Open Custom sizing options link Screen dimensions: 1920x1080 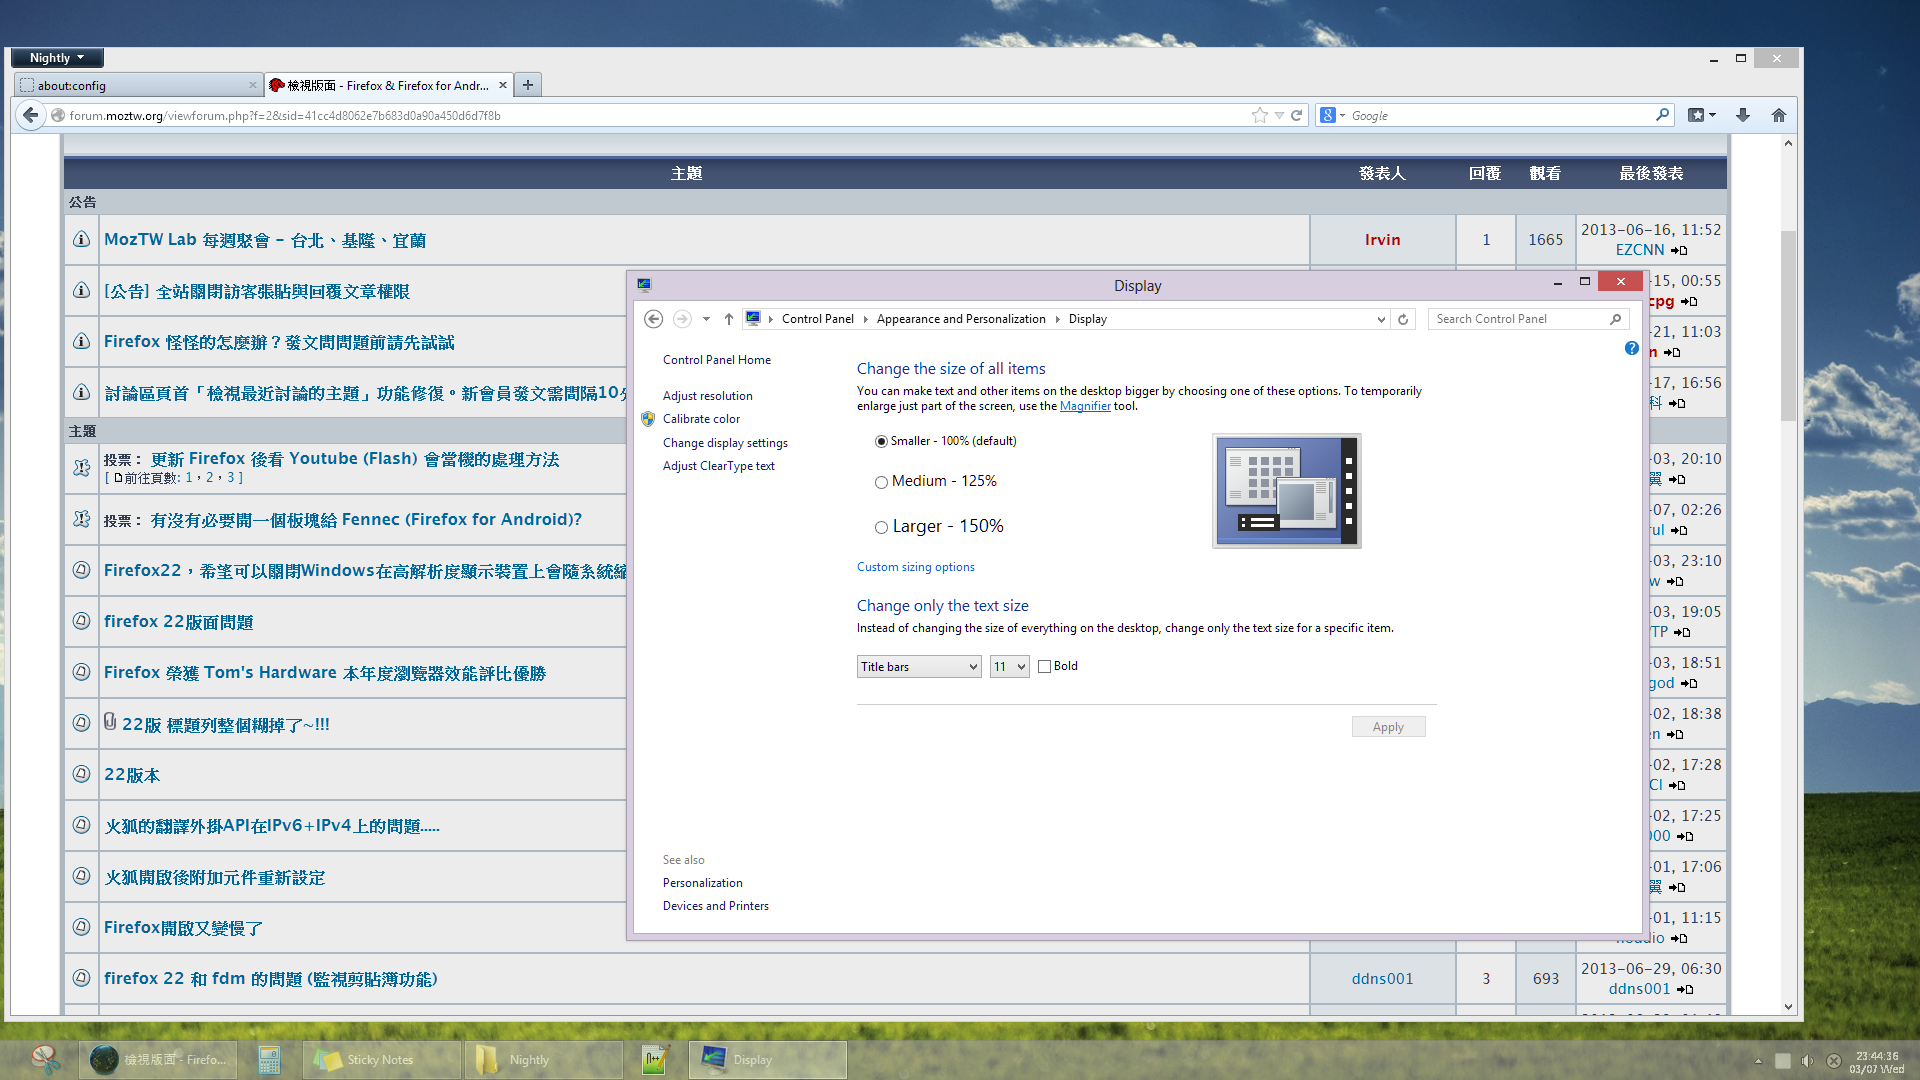[915, 567]
